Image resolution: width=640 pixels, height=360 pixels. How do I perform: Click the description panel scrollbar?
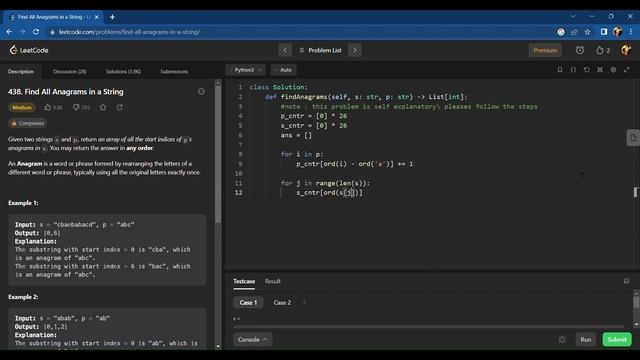coord(218,155)
